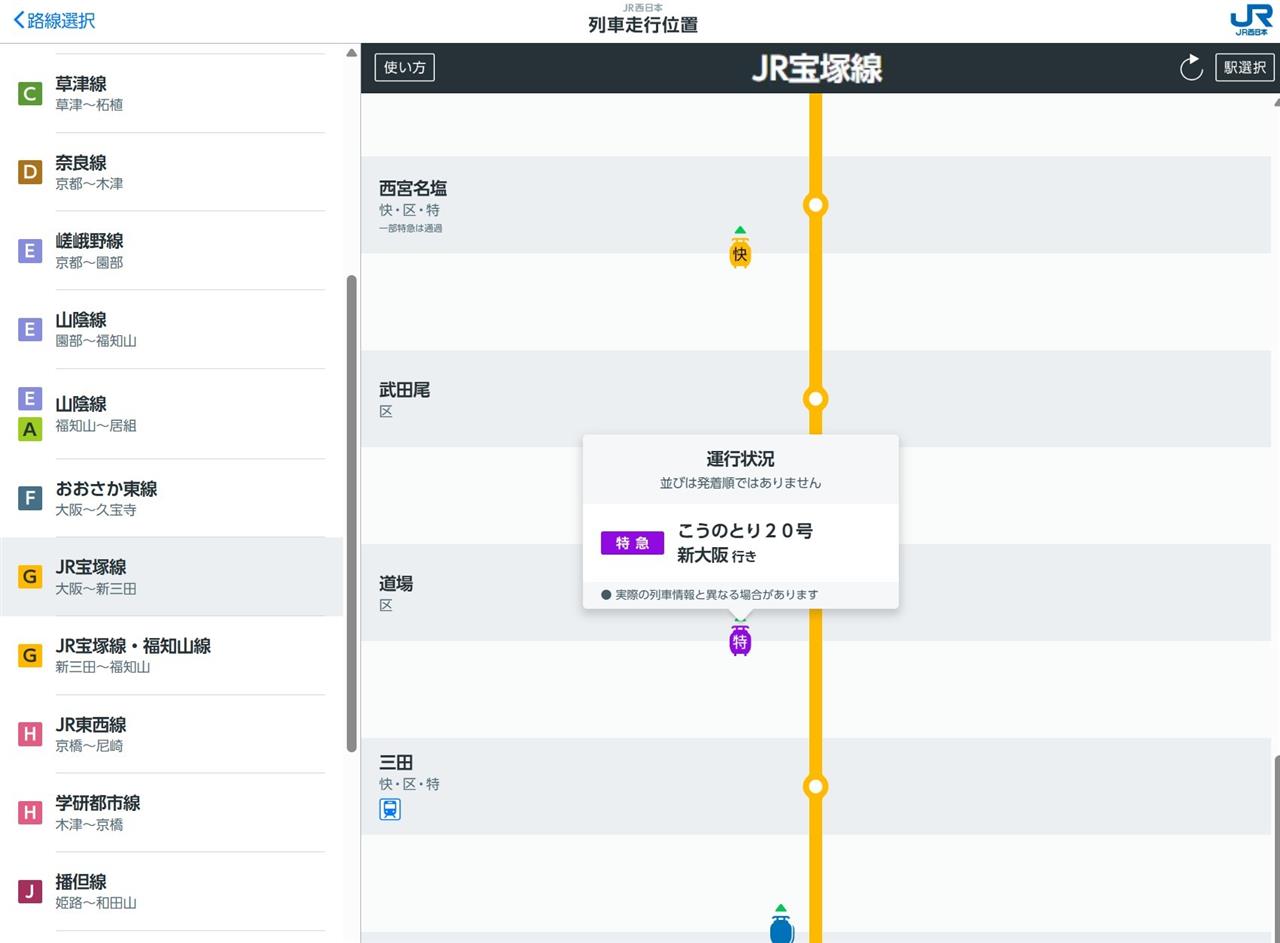Click the purple 特 express train icon
Viewport: 1280px width, 943px height.
pos(740,640)
